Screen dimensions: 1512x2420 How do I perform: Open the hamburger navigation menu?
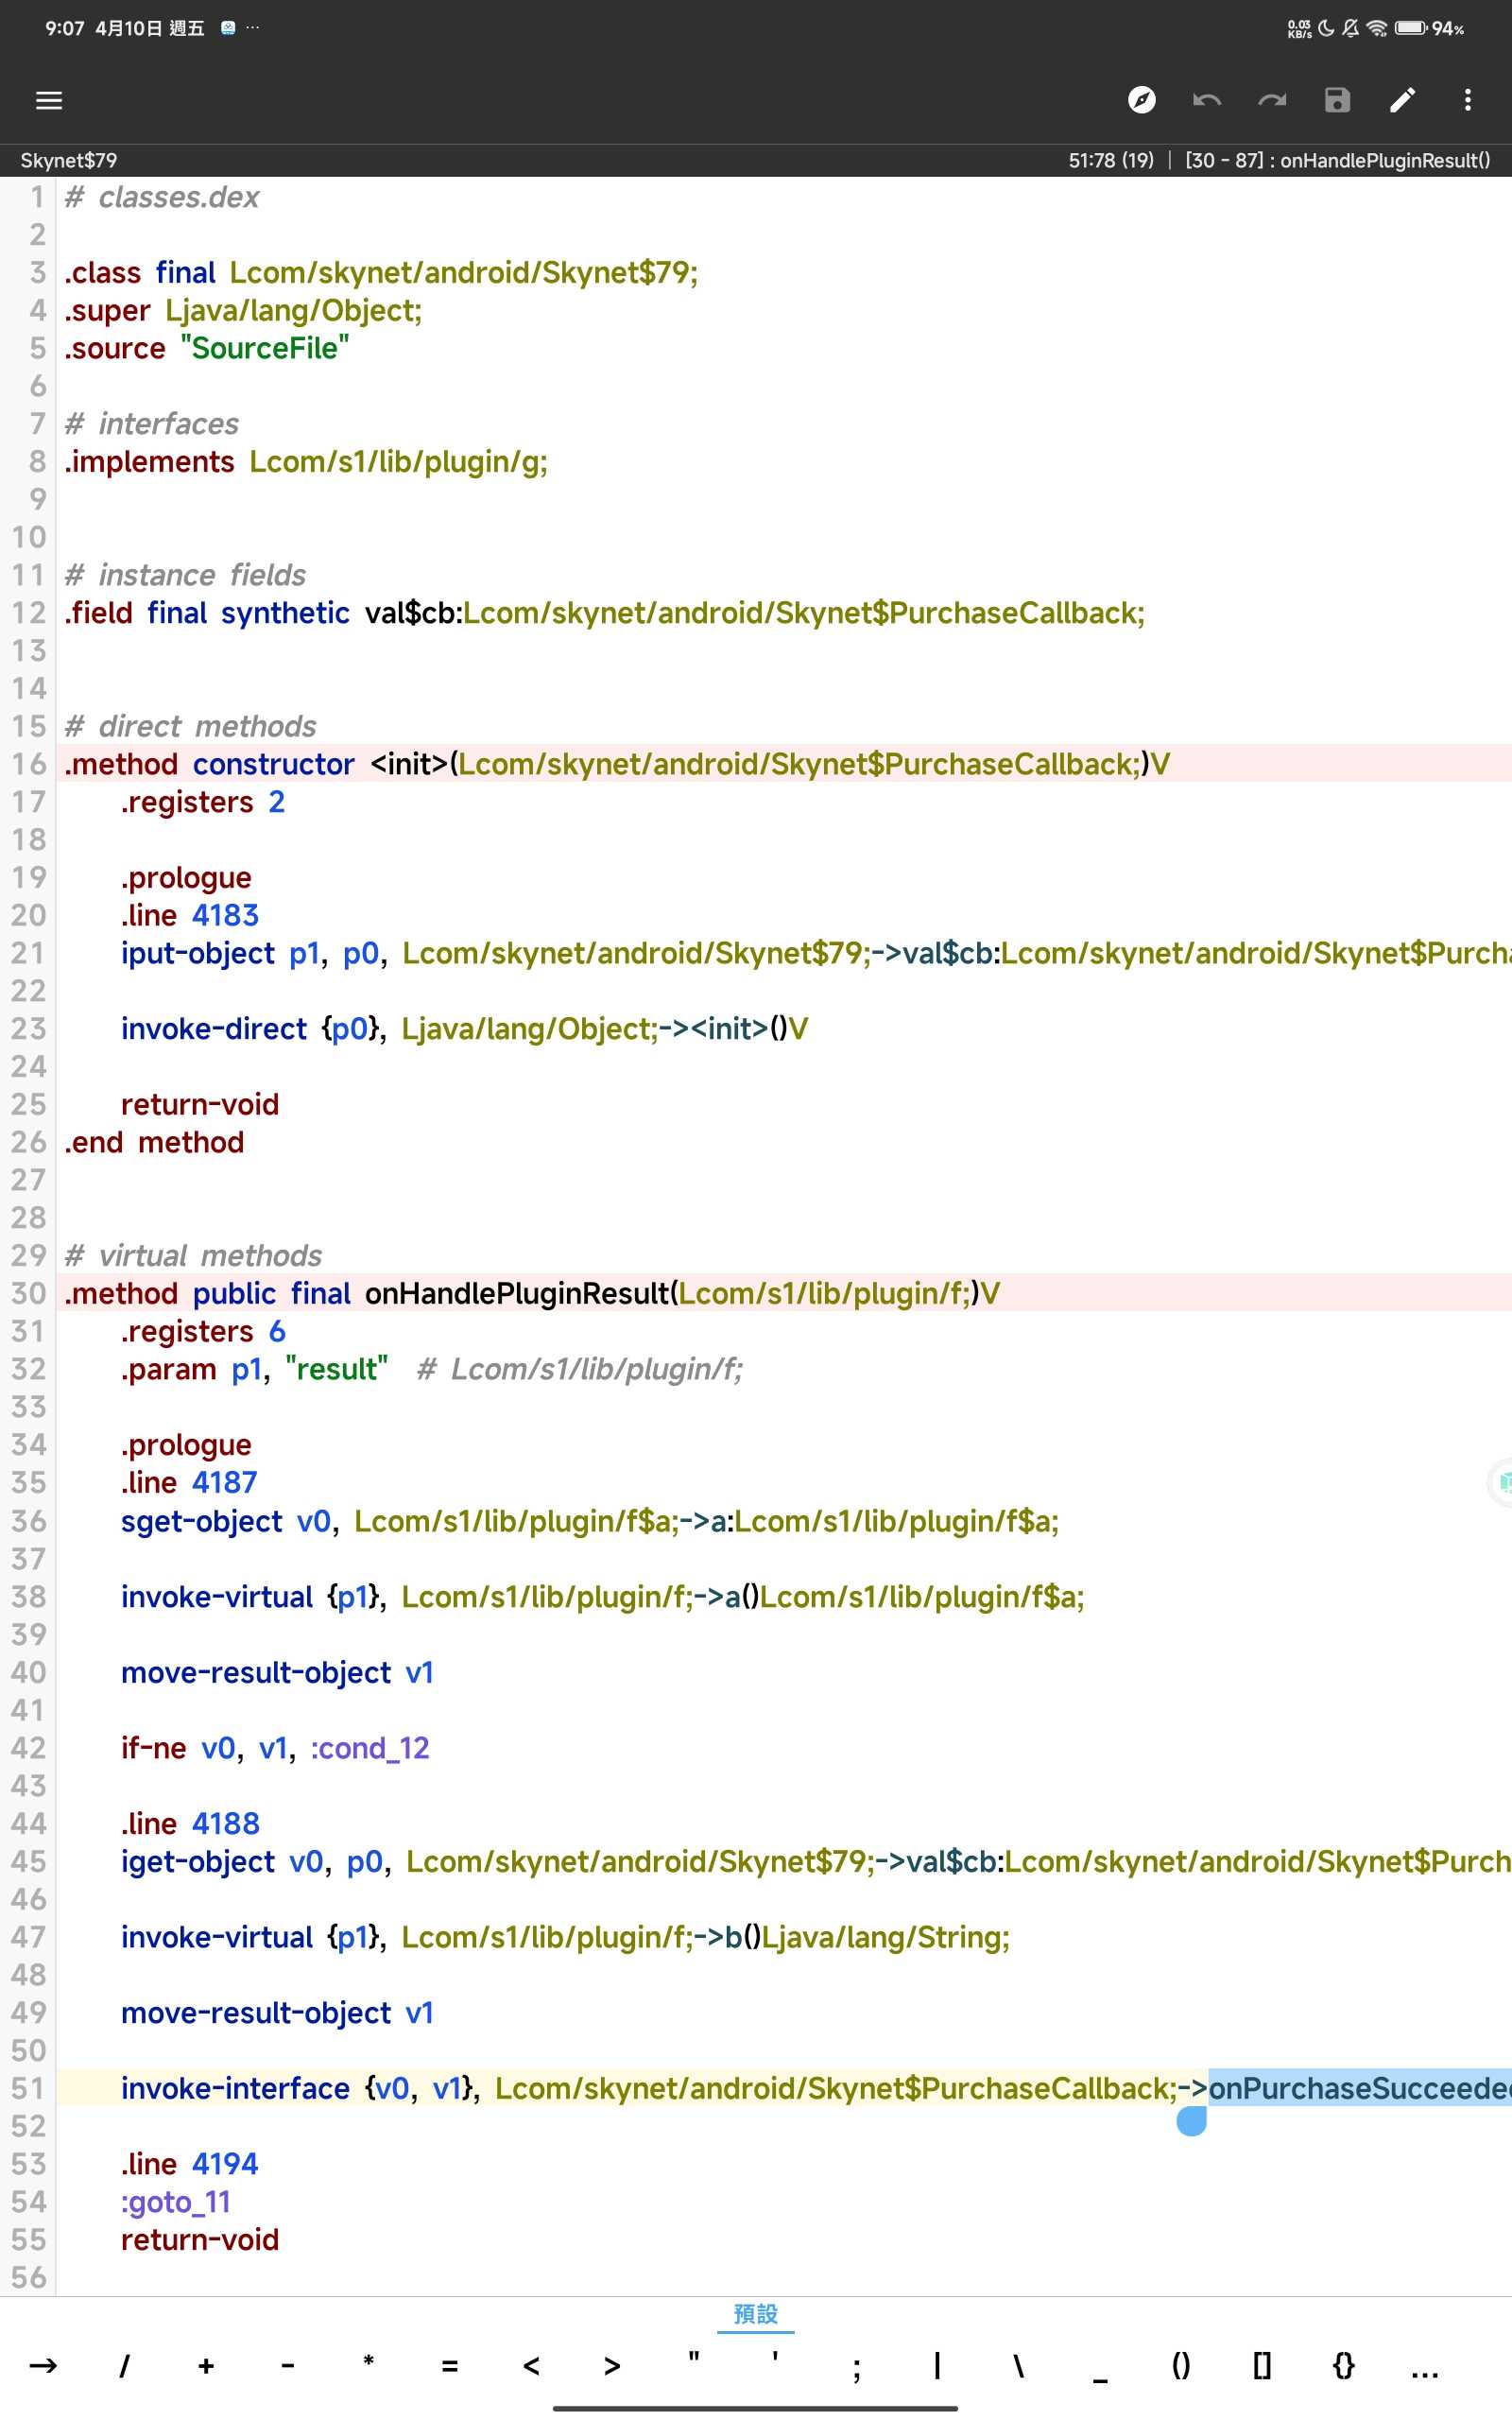[x=49, y=100]
